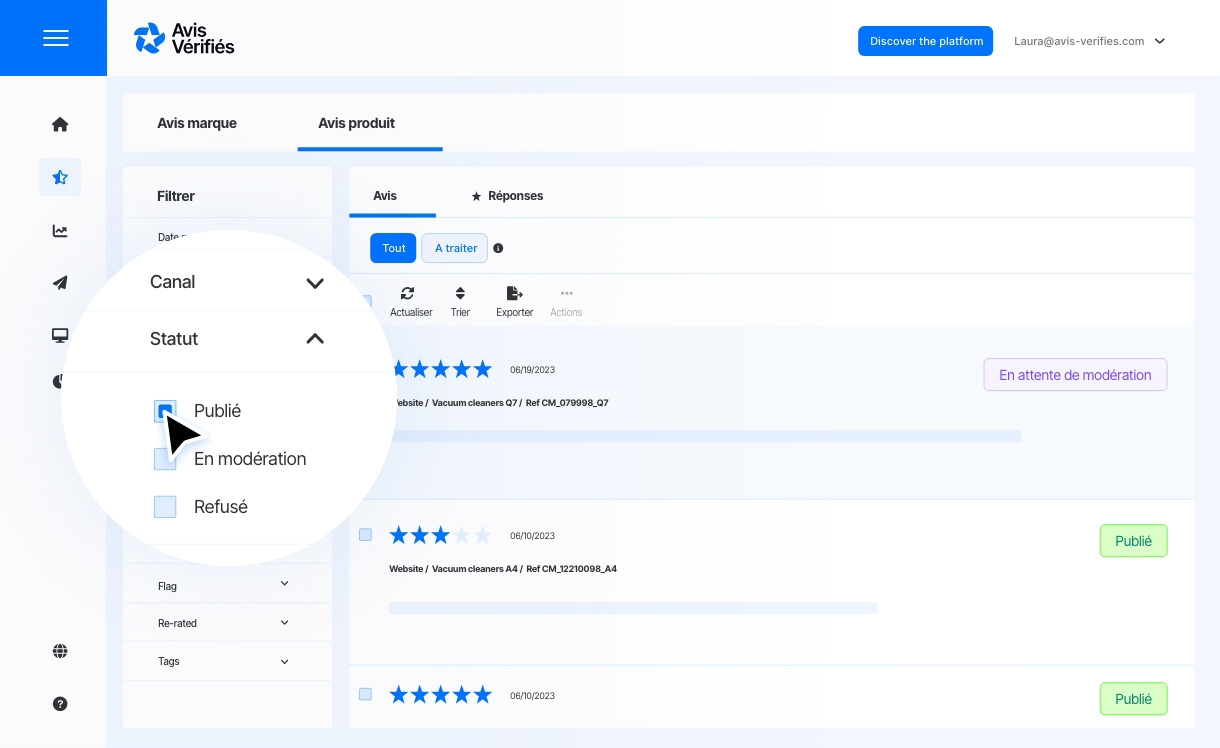Screen dimensions: 1220x748
Task: Toggle the Publié status checkbox
Action: pos(165,411)
